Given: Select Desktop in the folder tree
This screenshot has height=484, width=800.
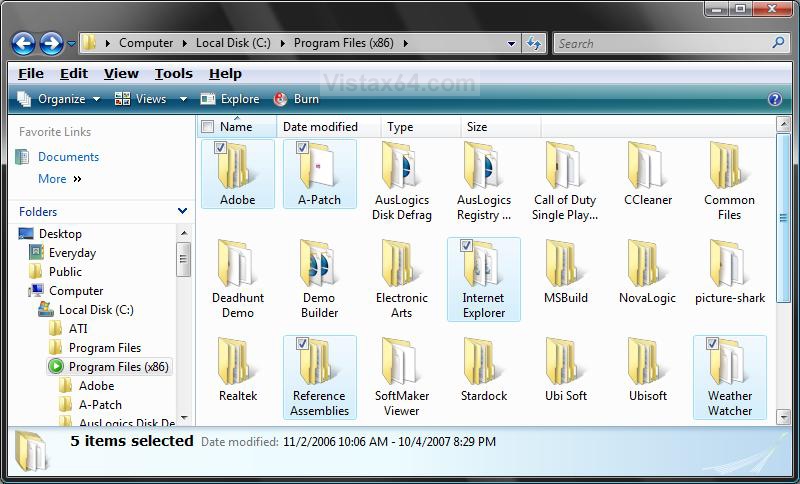Looking at the screenshot, I should point(60,234).
